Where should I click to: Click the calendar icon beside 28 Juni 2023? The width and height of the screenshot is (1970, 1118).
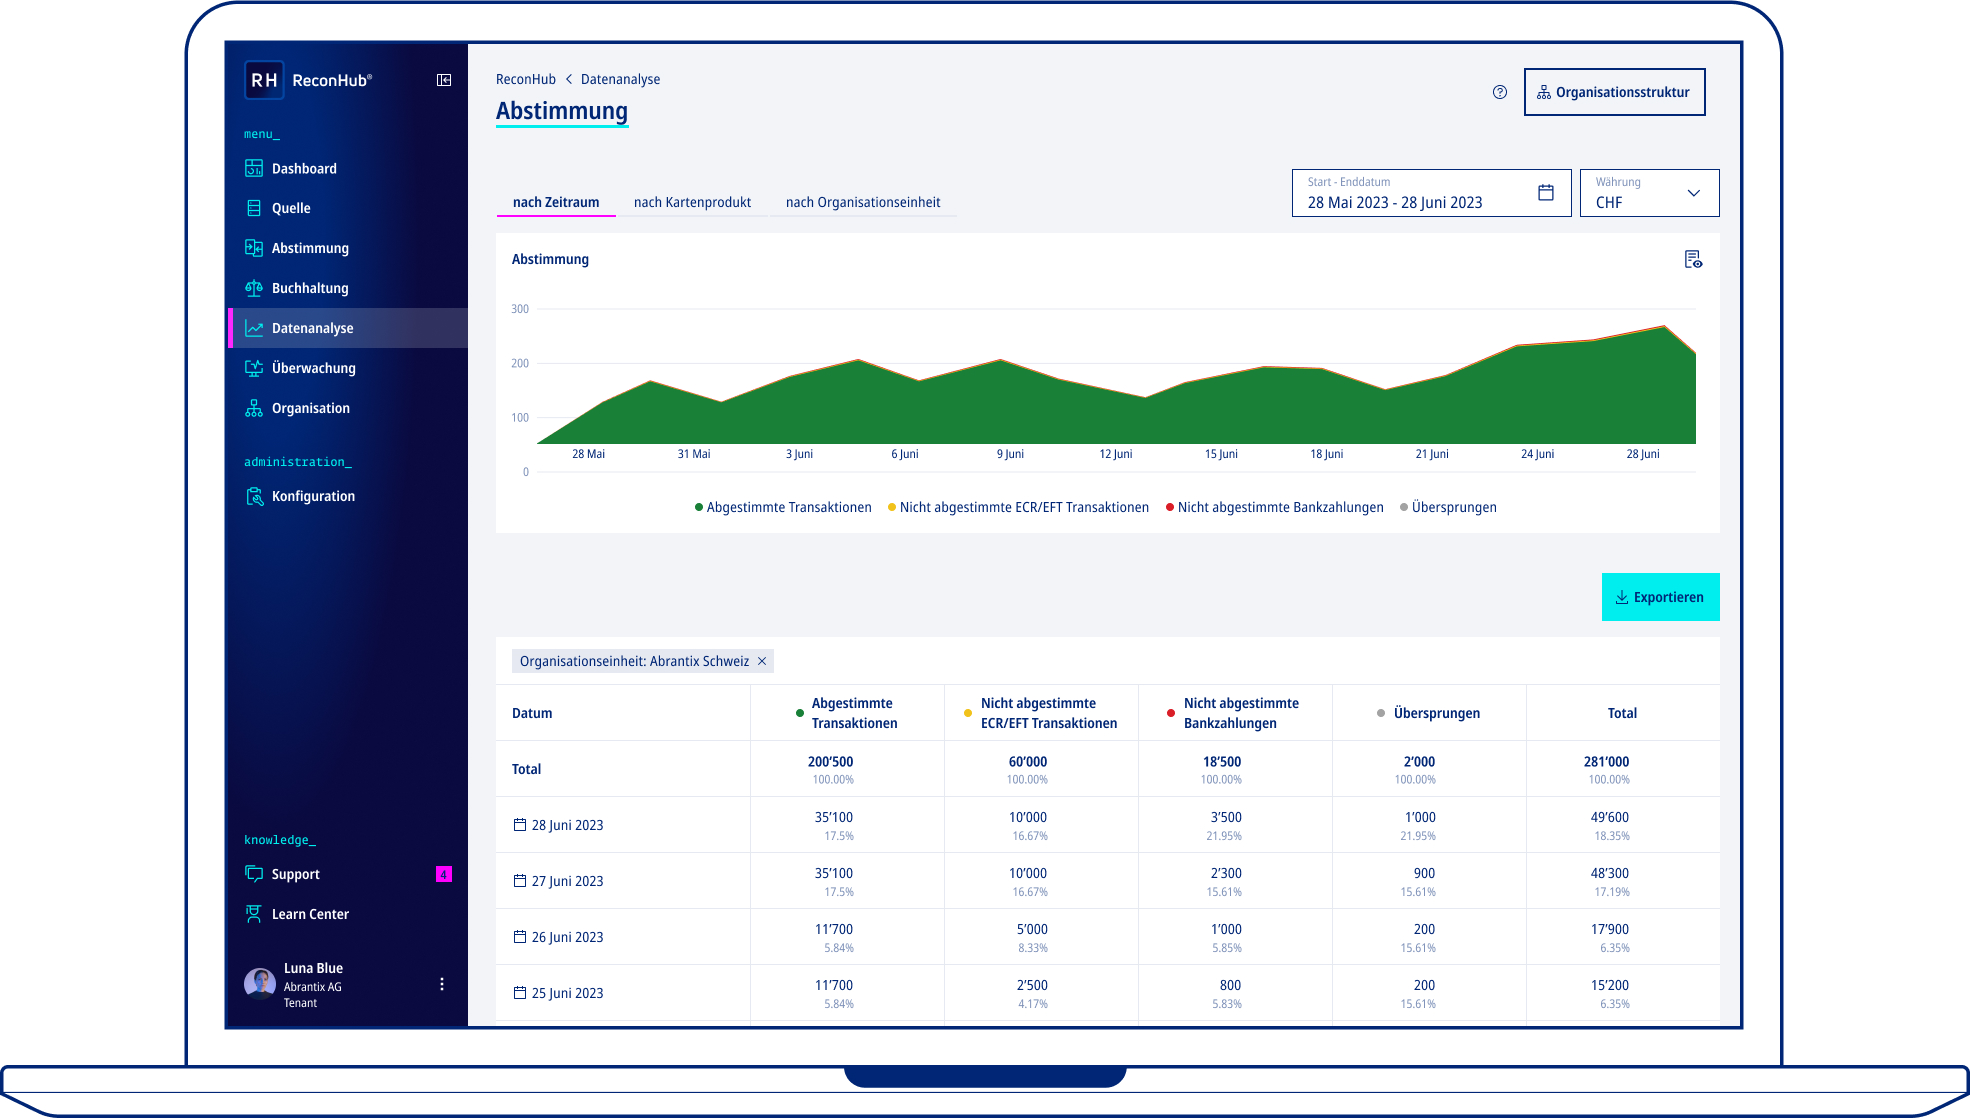[520, 825]
